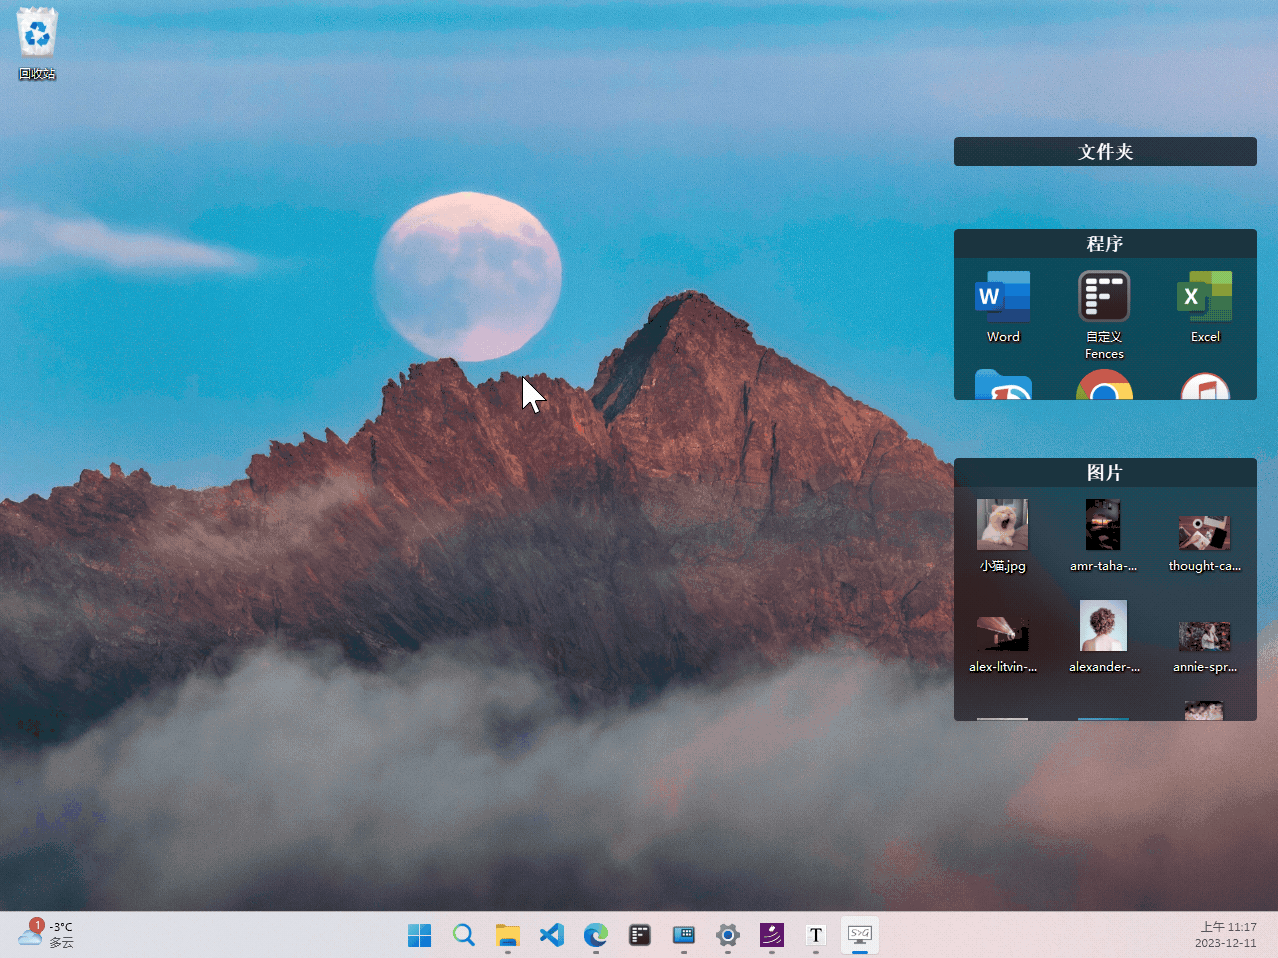
Task: Click the 小猫.jpg file name
Action: pyautogui.click(x=1003, y=566)
